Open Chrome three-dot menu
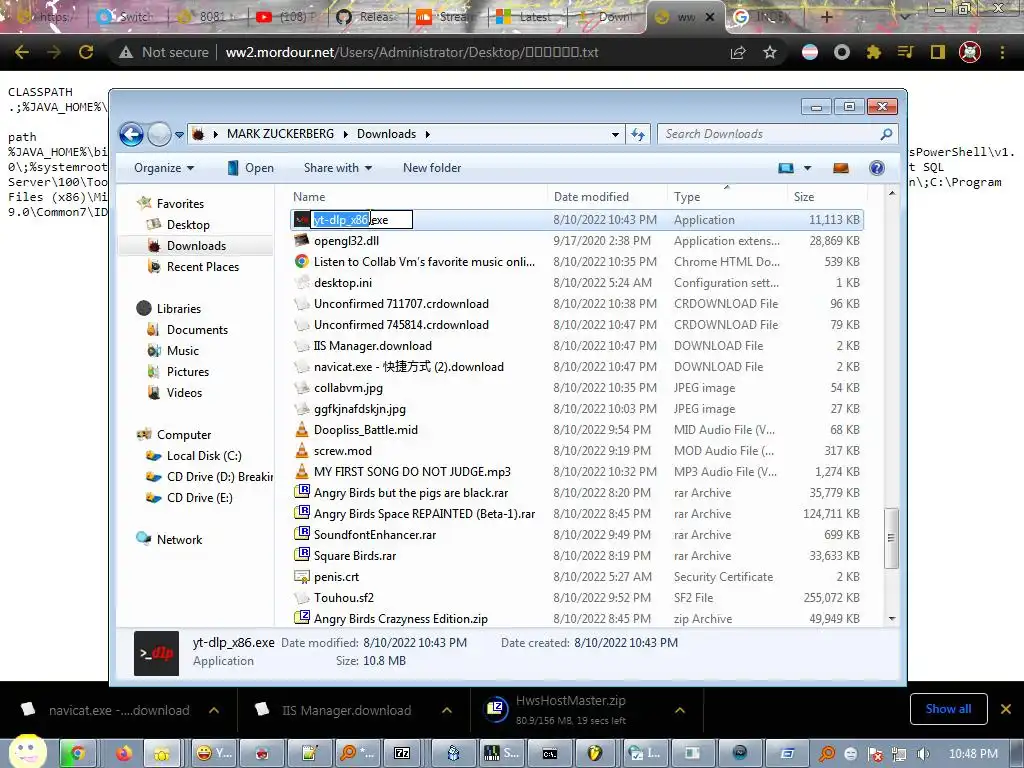 (x=1002, y=52)
